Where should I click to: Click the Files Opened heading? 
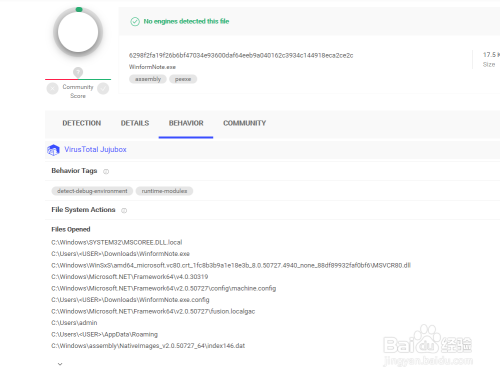tap(71, 229)
